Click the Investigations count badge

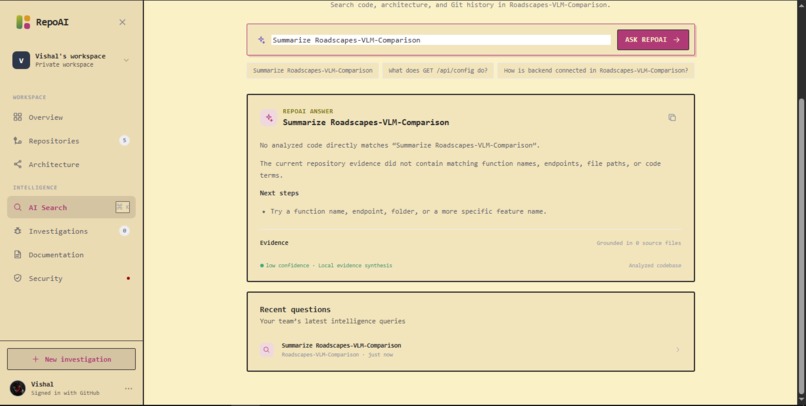click(124, 231)
